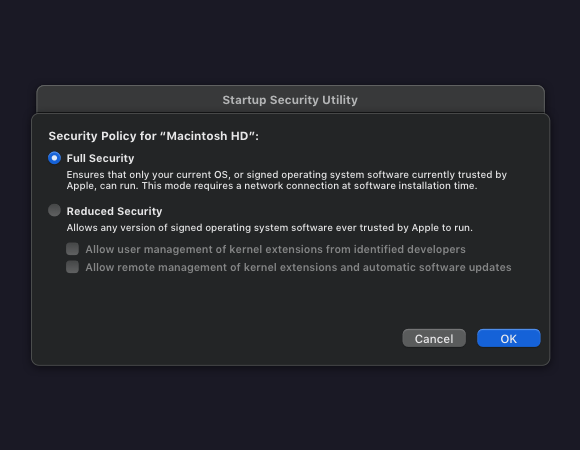580x450 pixels.
Task: Click the dark background above the dialog window
Action: click(290, 41)
